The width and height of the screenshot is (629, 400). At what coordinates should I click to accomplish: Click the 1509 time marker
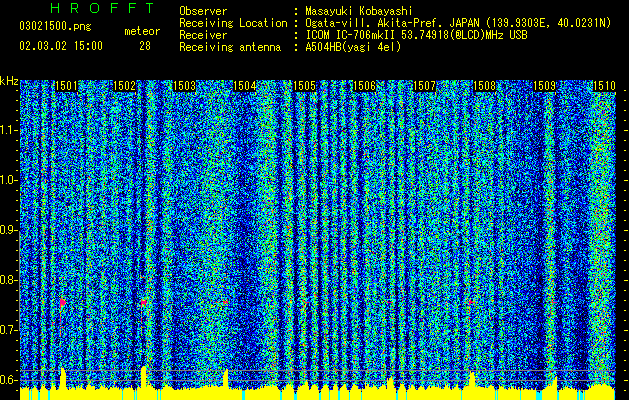544,86
